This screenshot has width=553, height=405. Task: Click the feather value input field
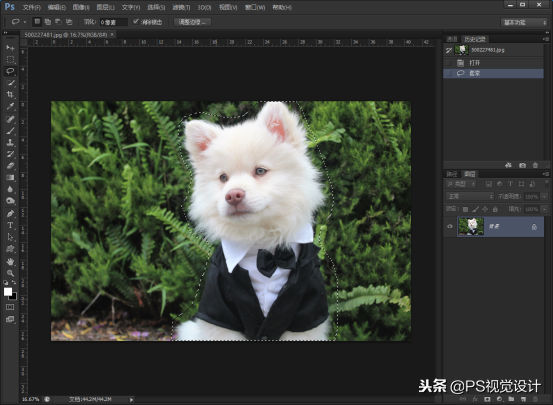[113, 22]
